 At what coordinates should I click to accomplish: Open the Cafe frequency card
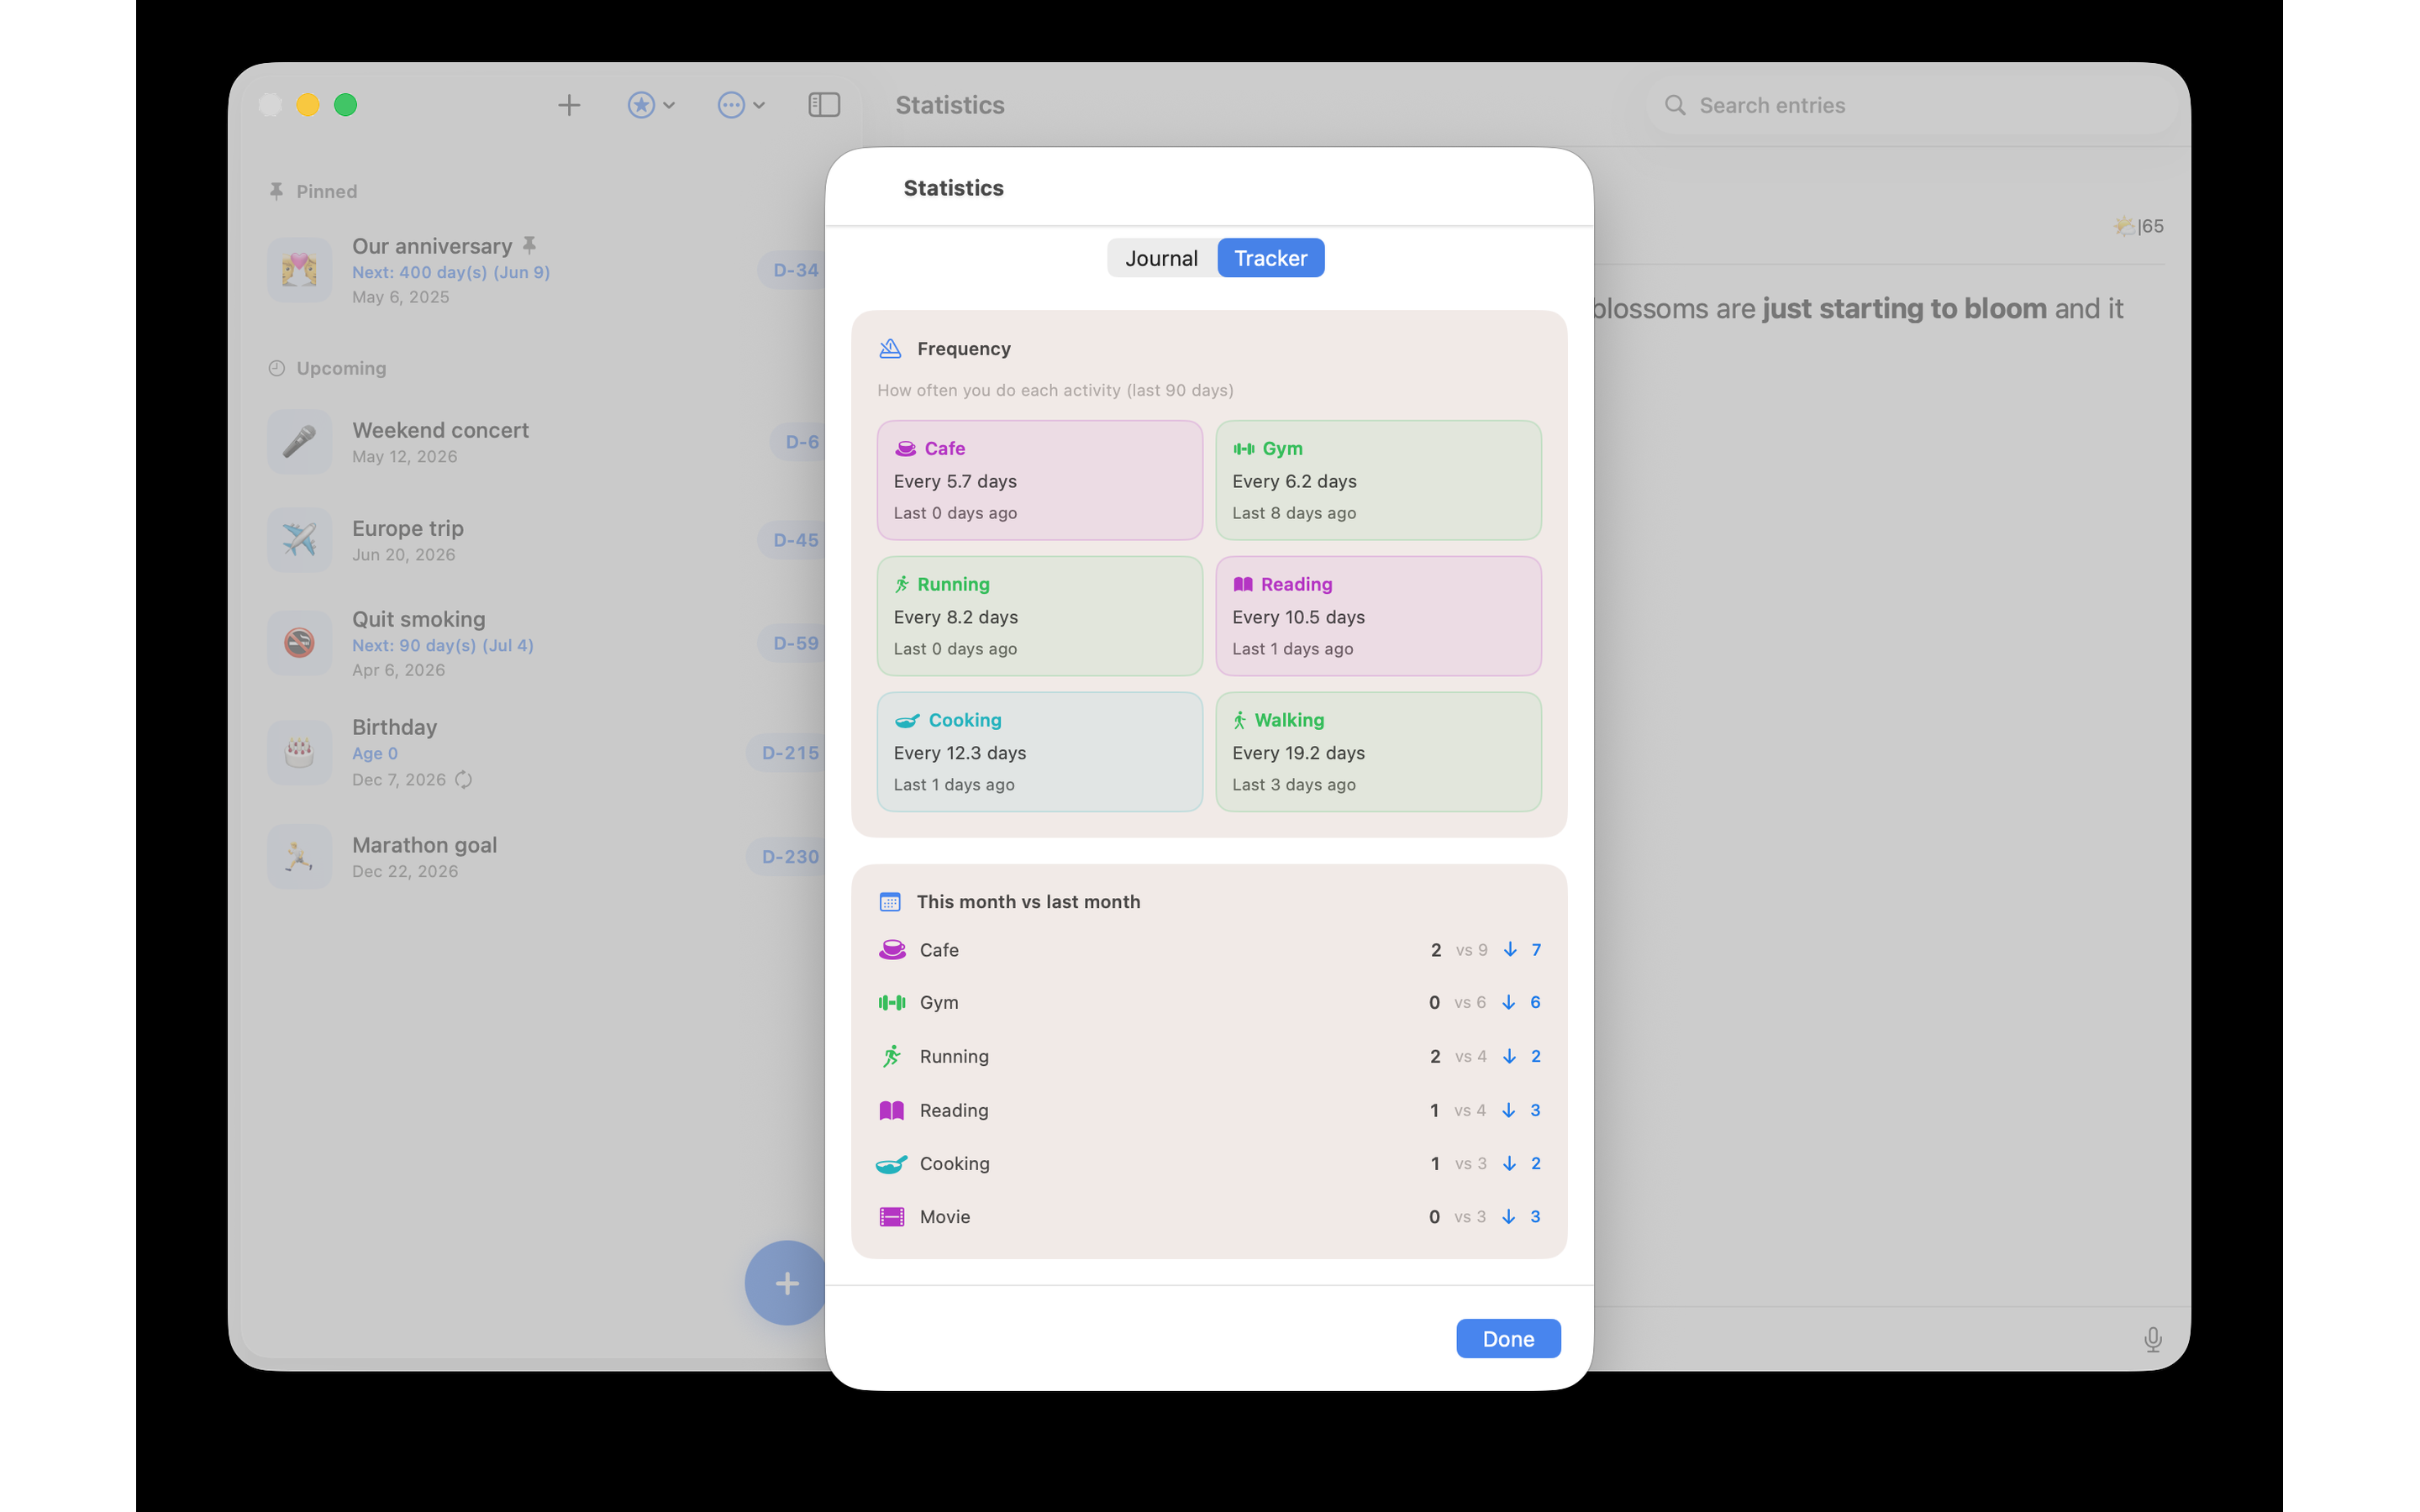(x=1039, y=480)
